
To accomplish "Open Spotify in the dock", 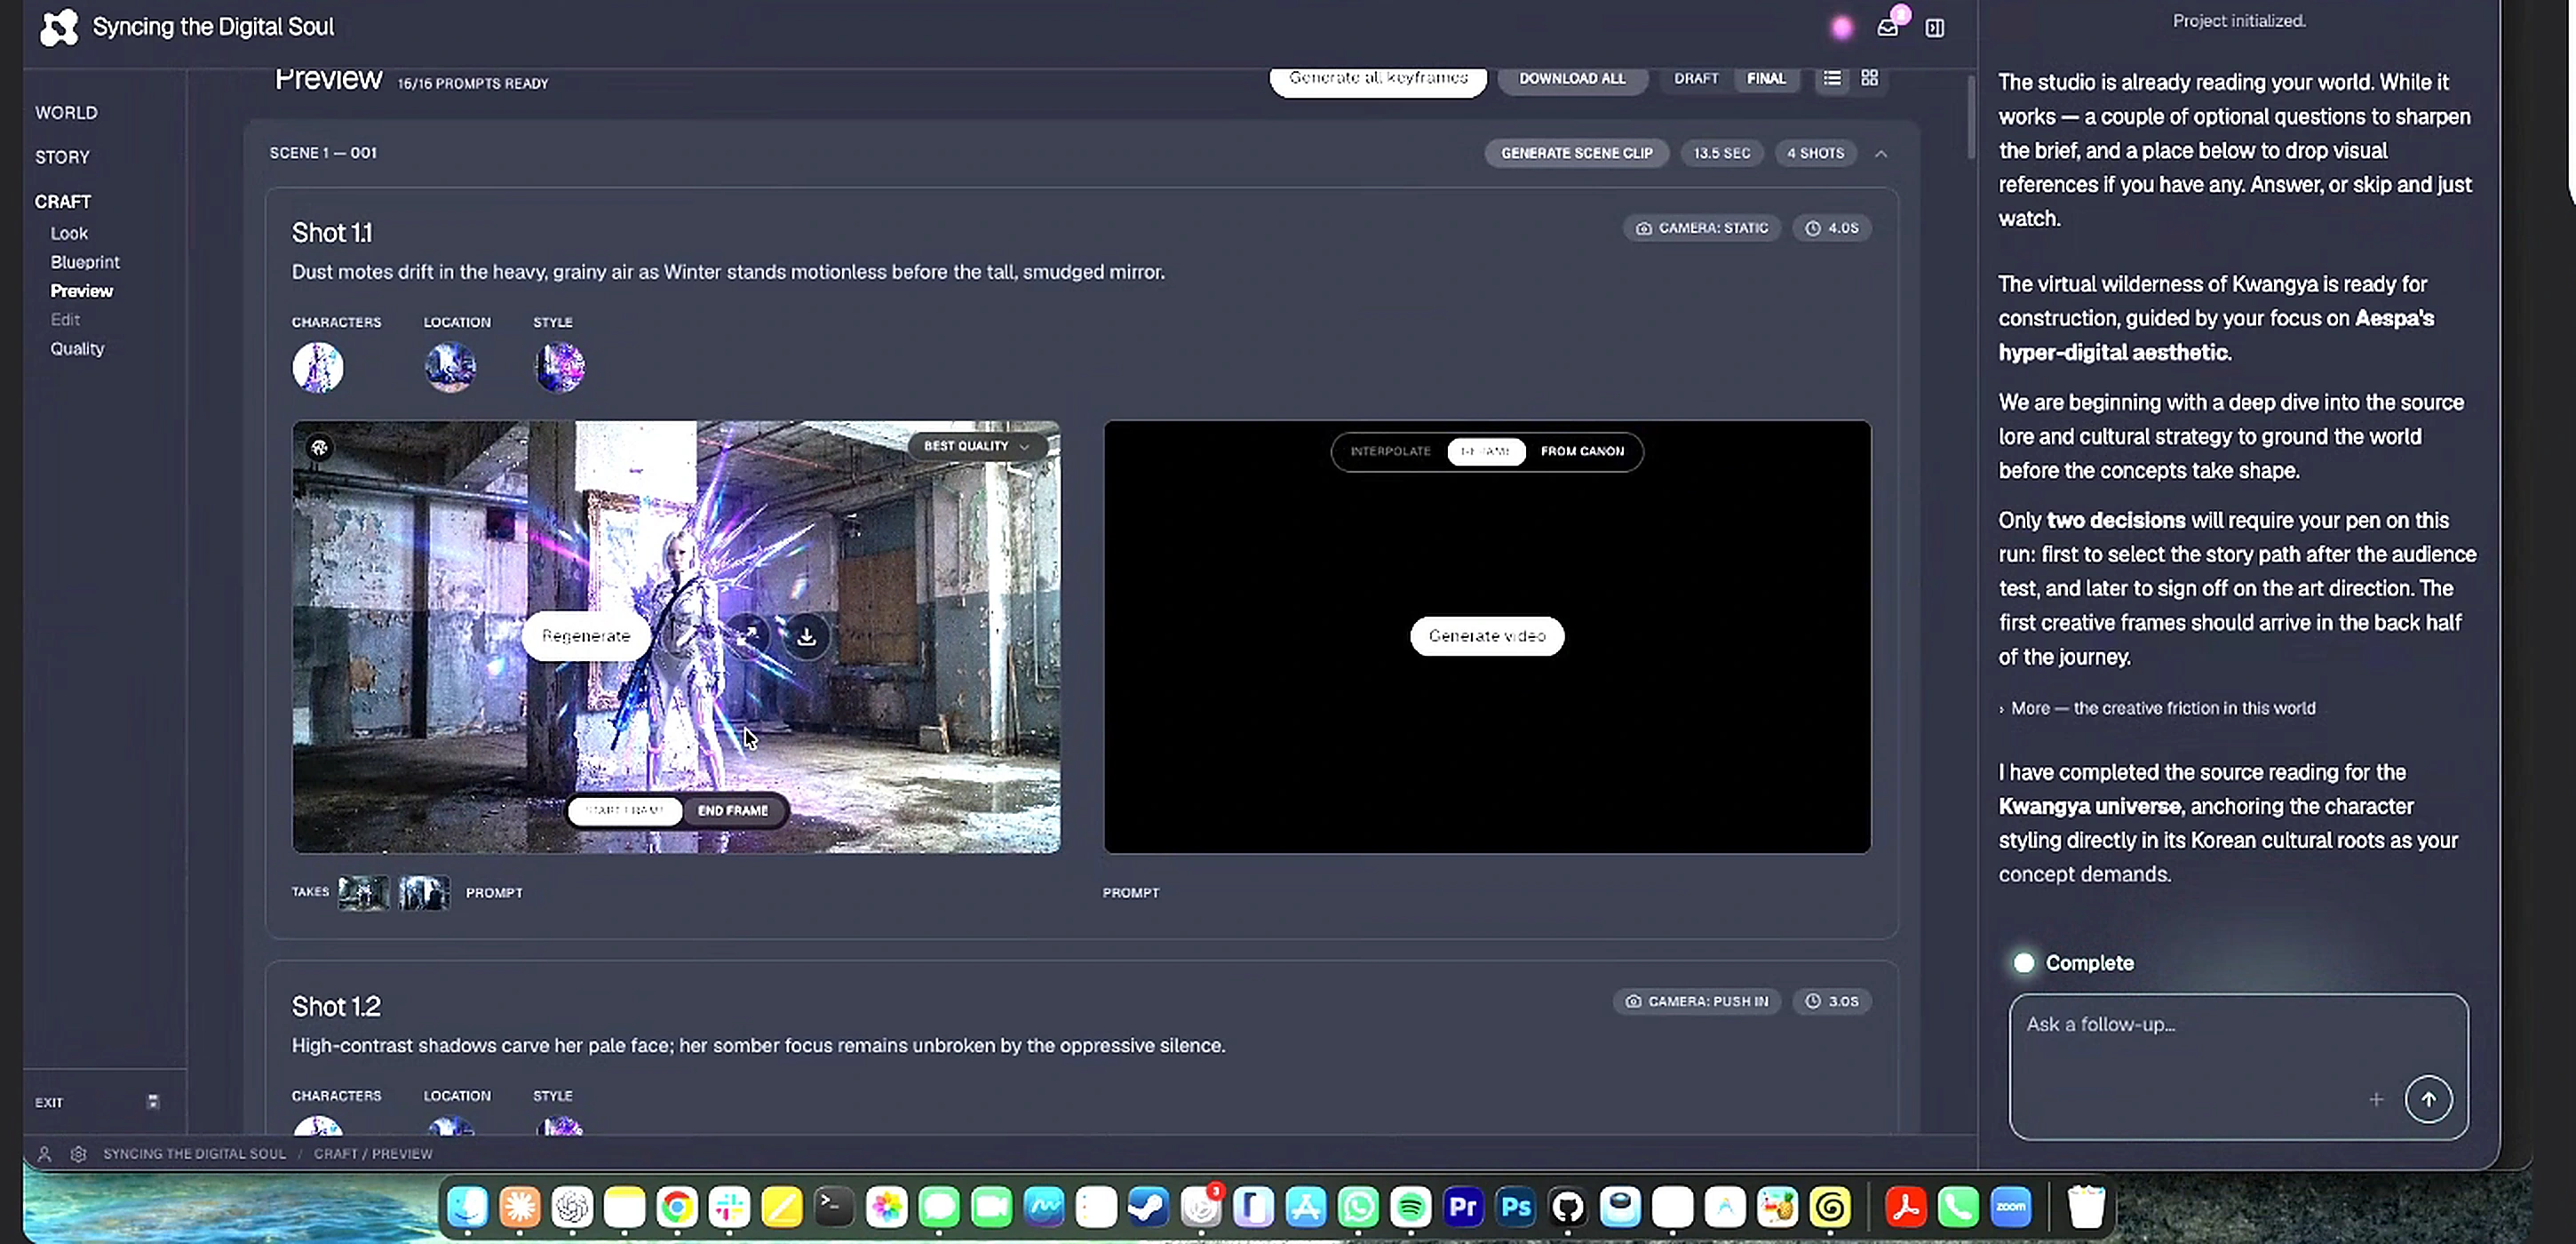I will click(1410, 1207).
